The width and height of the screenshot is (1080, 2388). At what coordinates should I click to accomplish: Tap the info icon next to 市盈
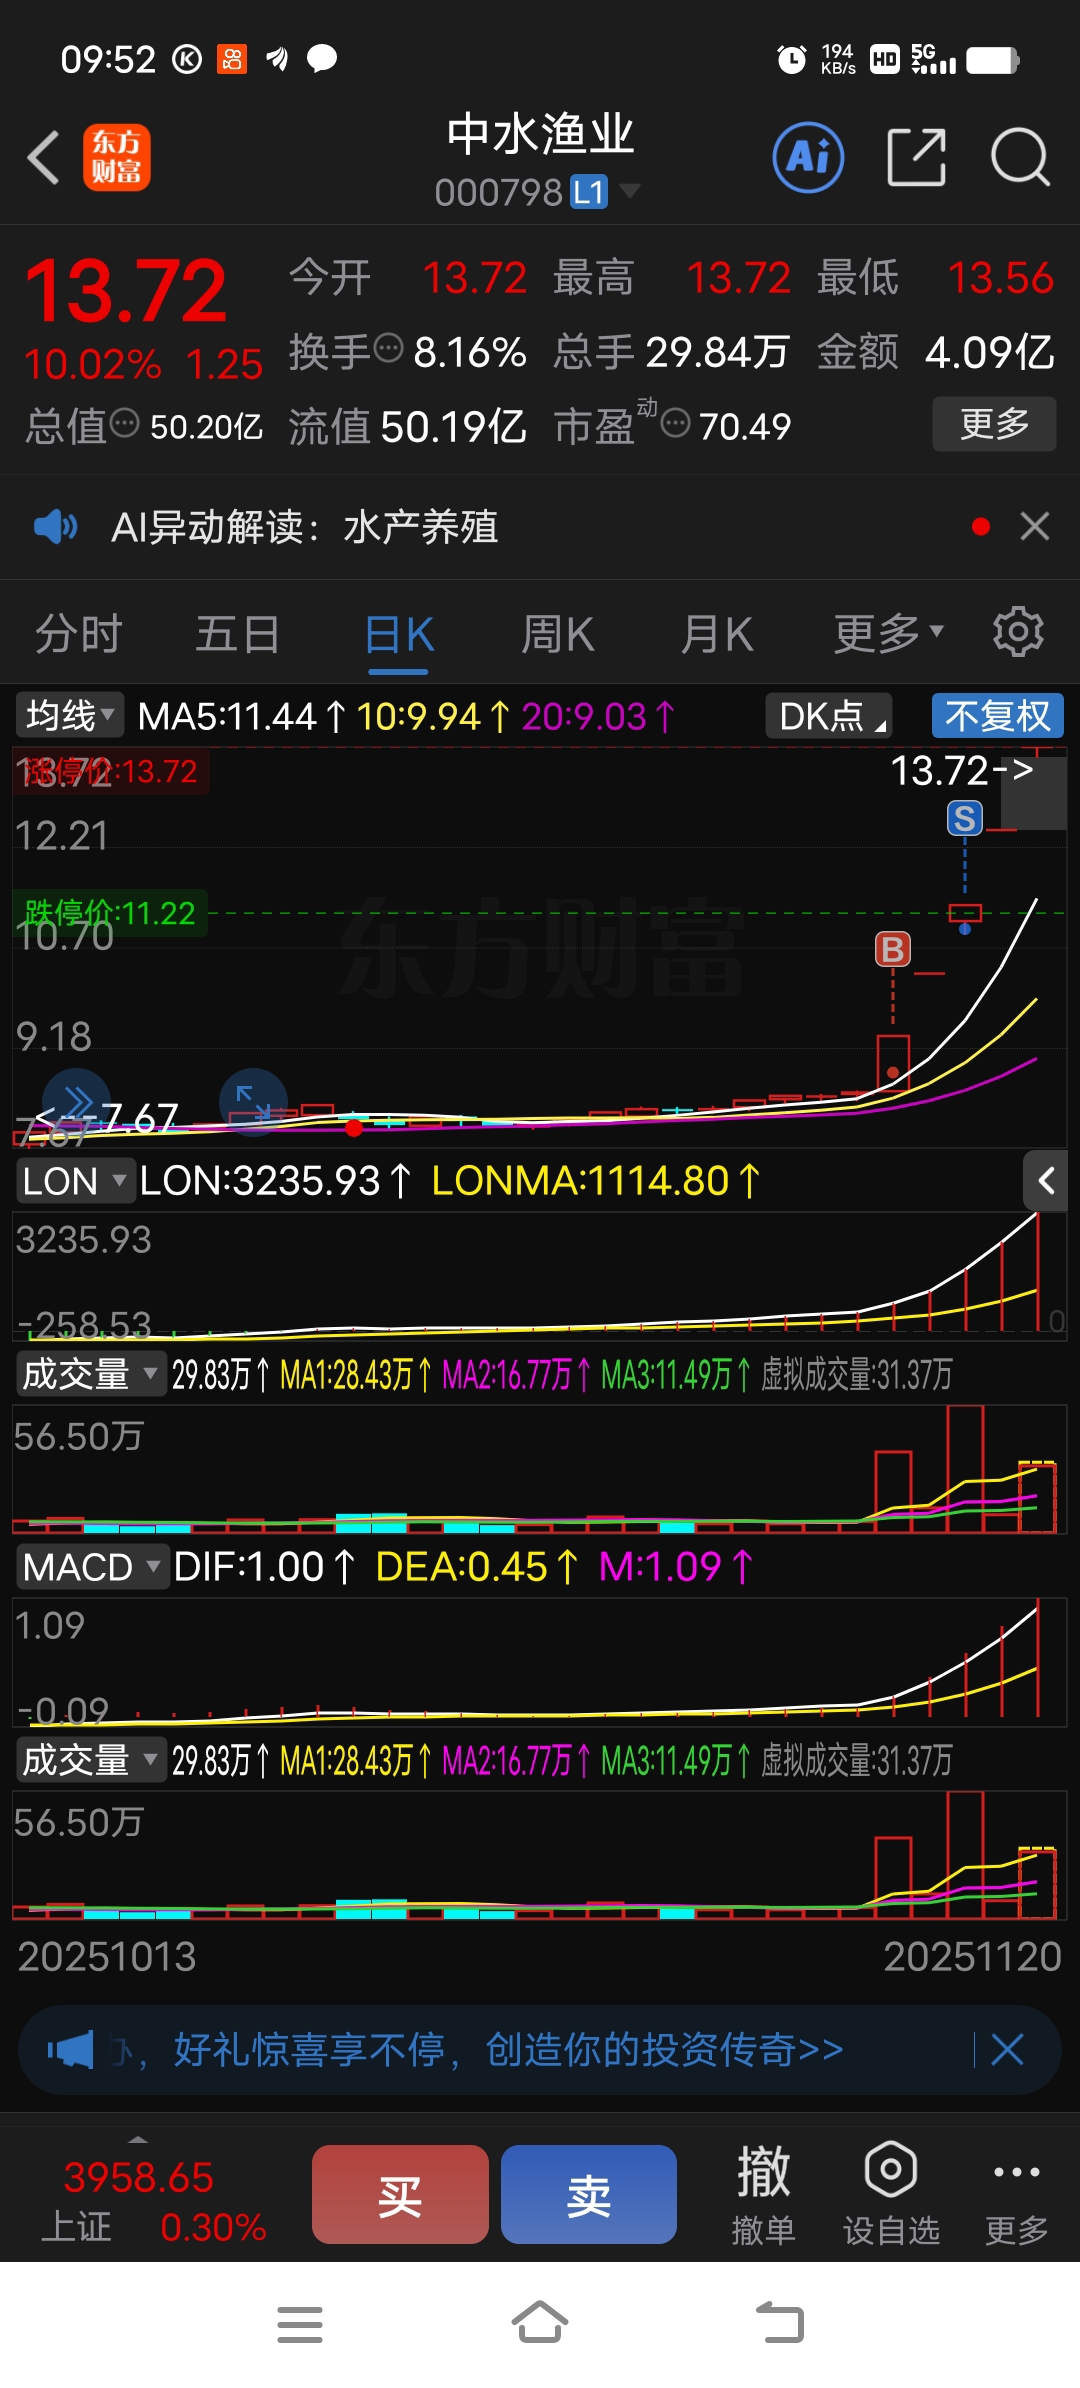676,422
